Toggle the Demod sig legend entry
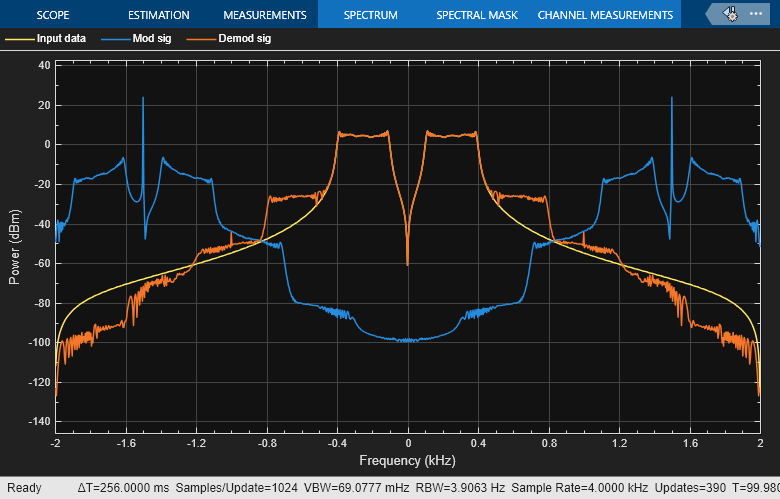780x499 pixels. [x=244, y=39]
